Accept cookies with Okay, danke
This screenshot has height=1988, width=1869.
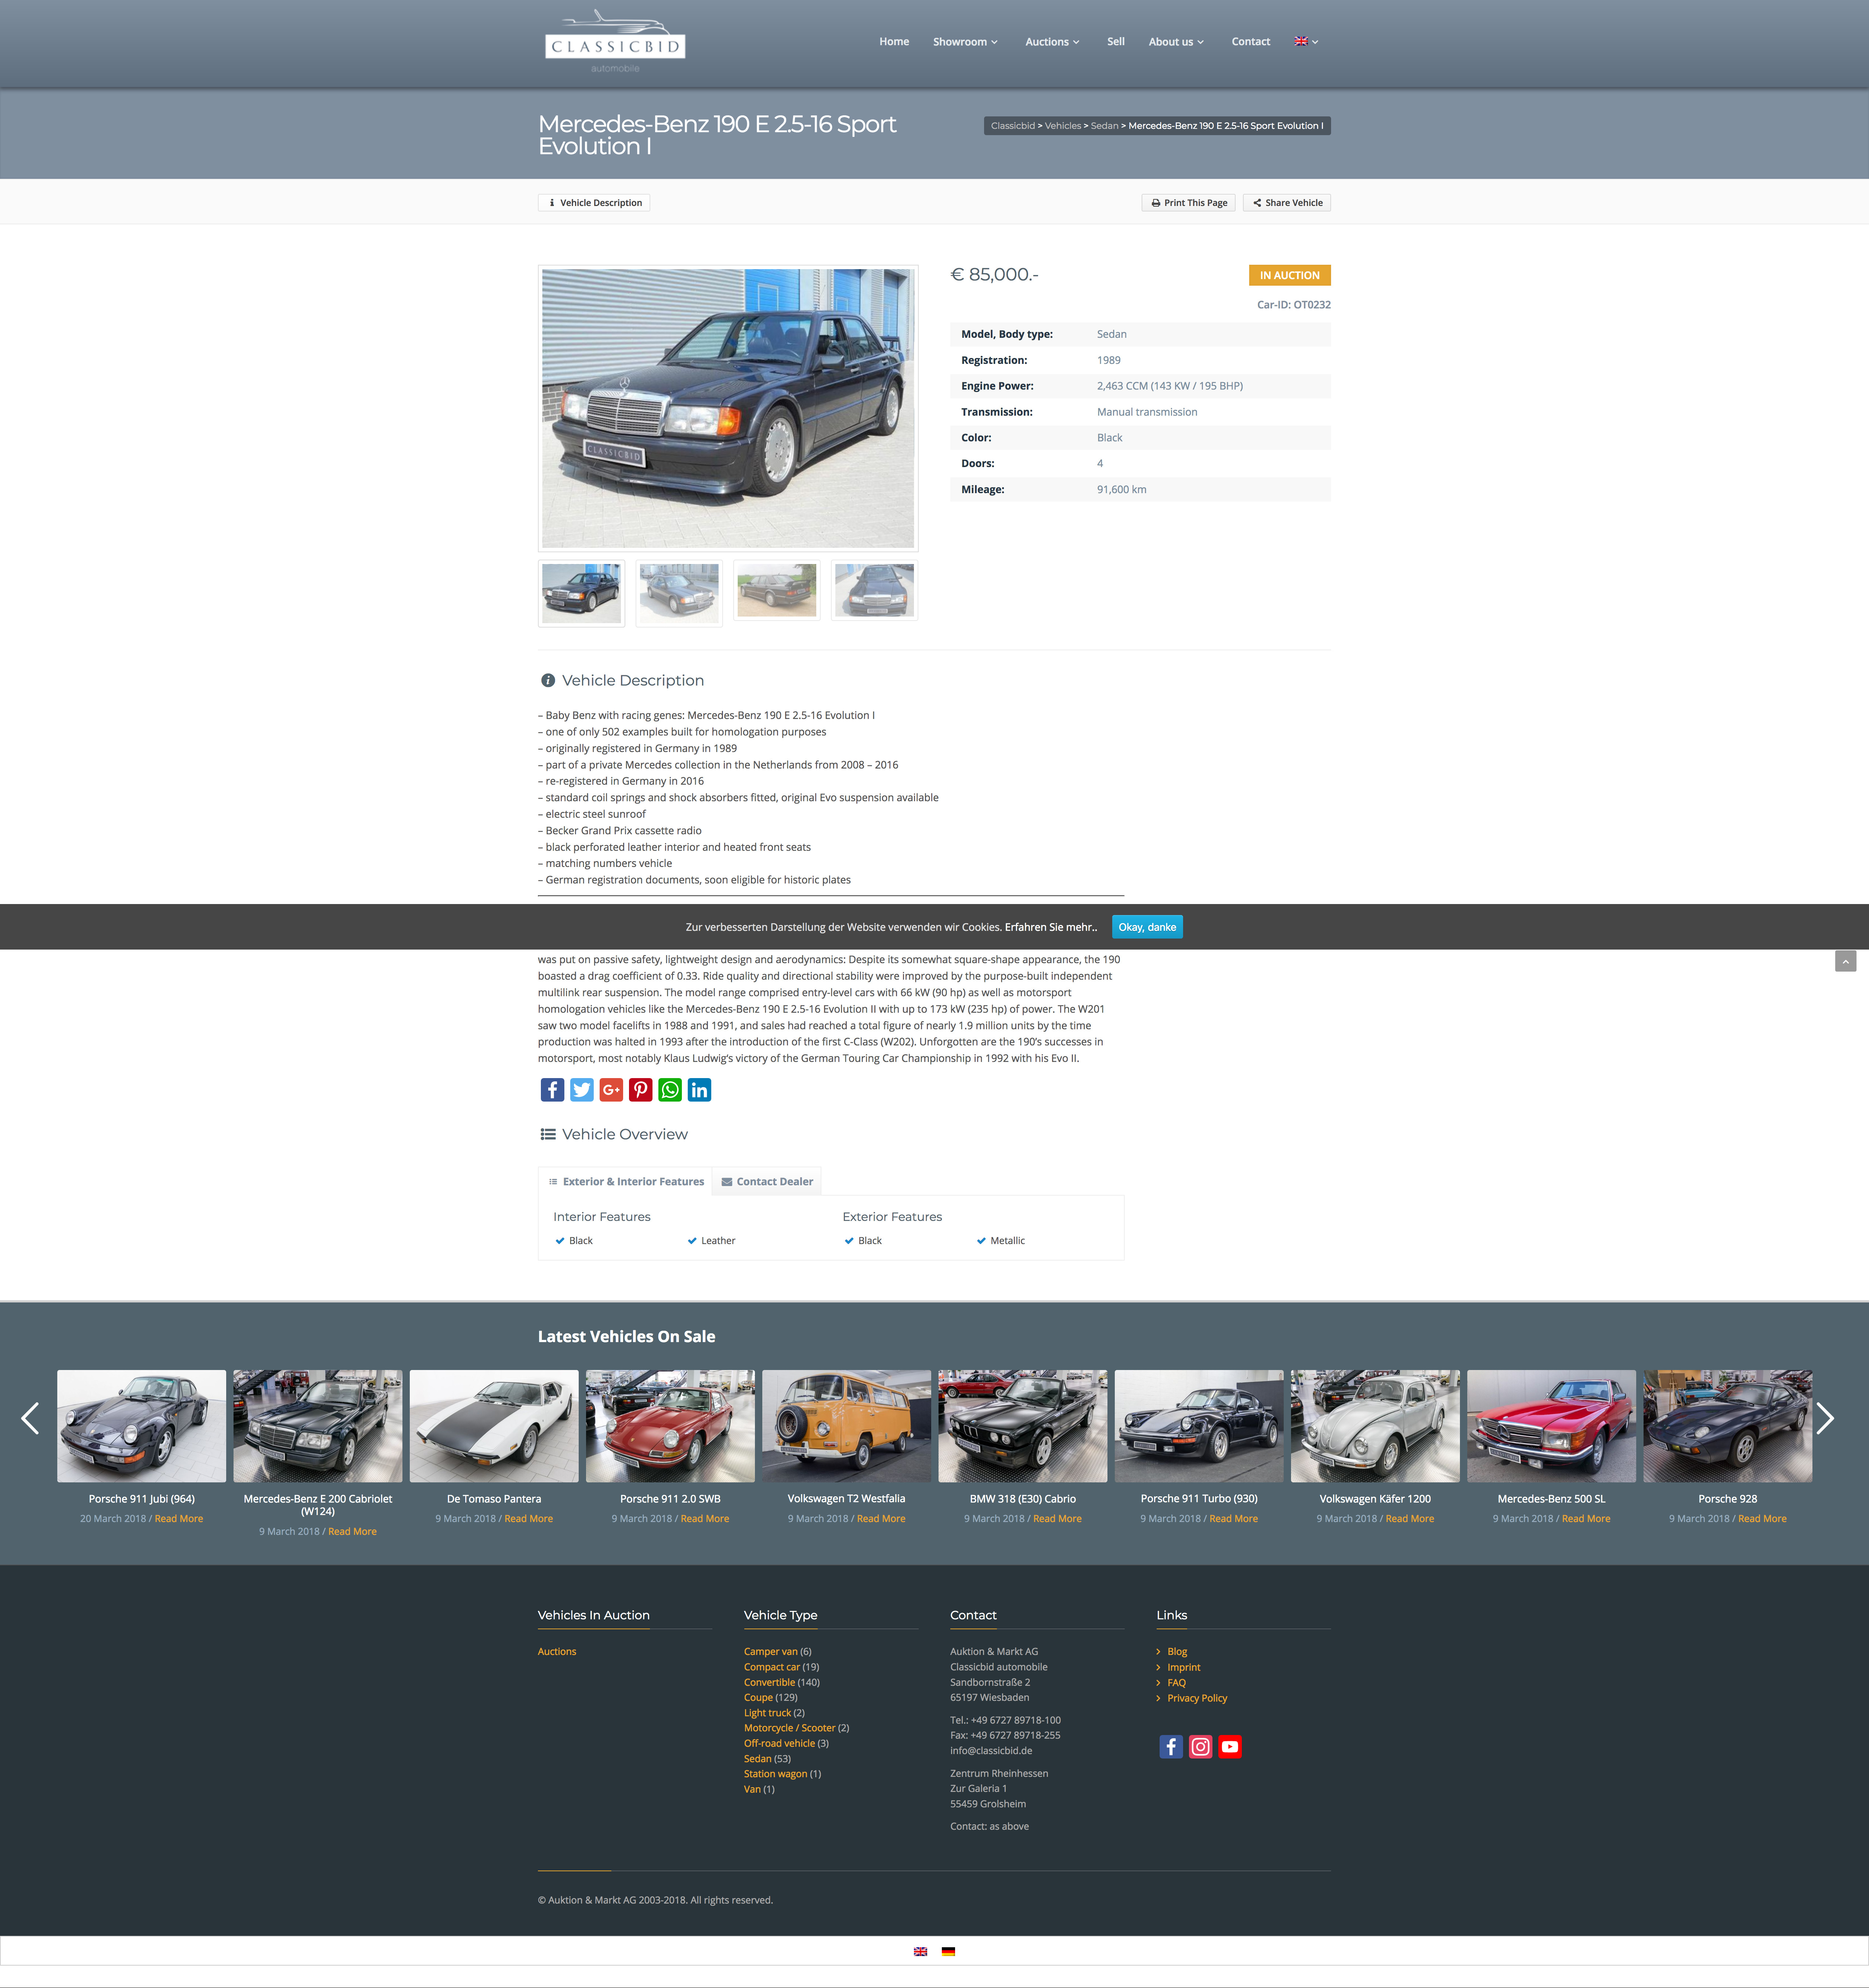click(1147, 927)
